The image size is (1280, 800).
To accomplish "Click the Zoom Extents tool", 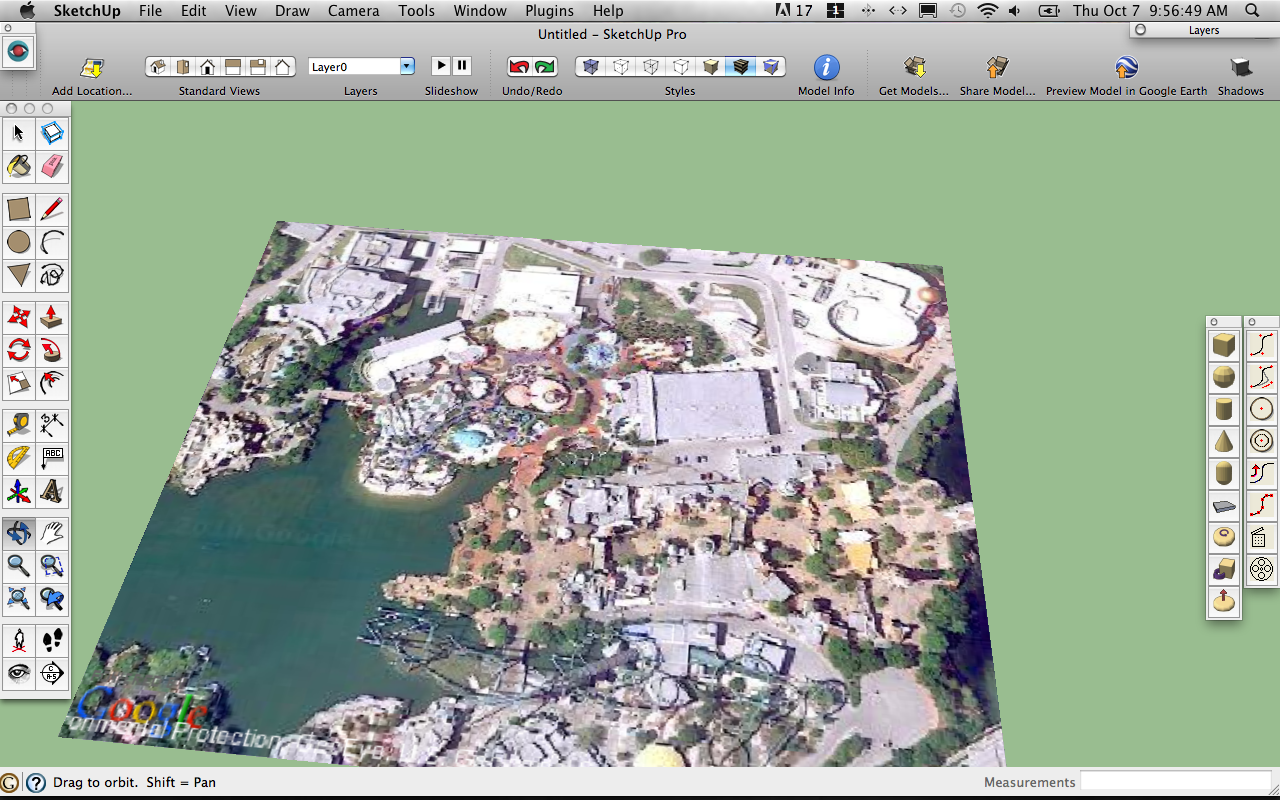I will [x=18, y=598].
